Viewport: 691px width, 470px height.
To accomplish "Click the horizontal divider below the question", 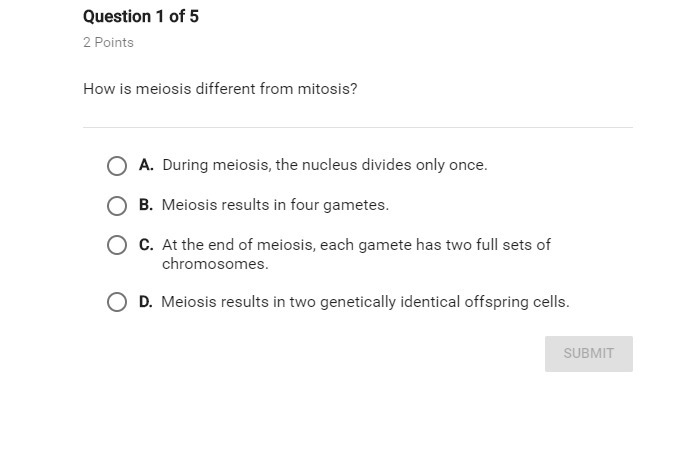I will click(358, 128).
